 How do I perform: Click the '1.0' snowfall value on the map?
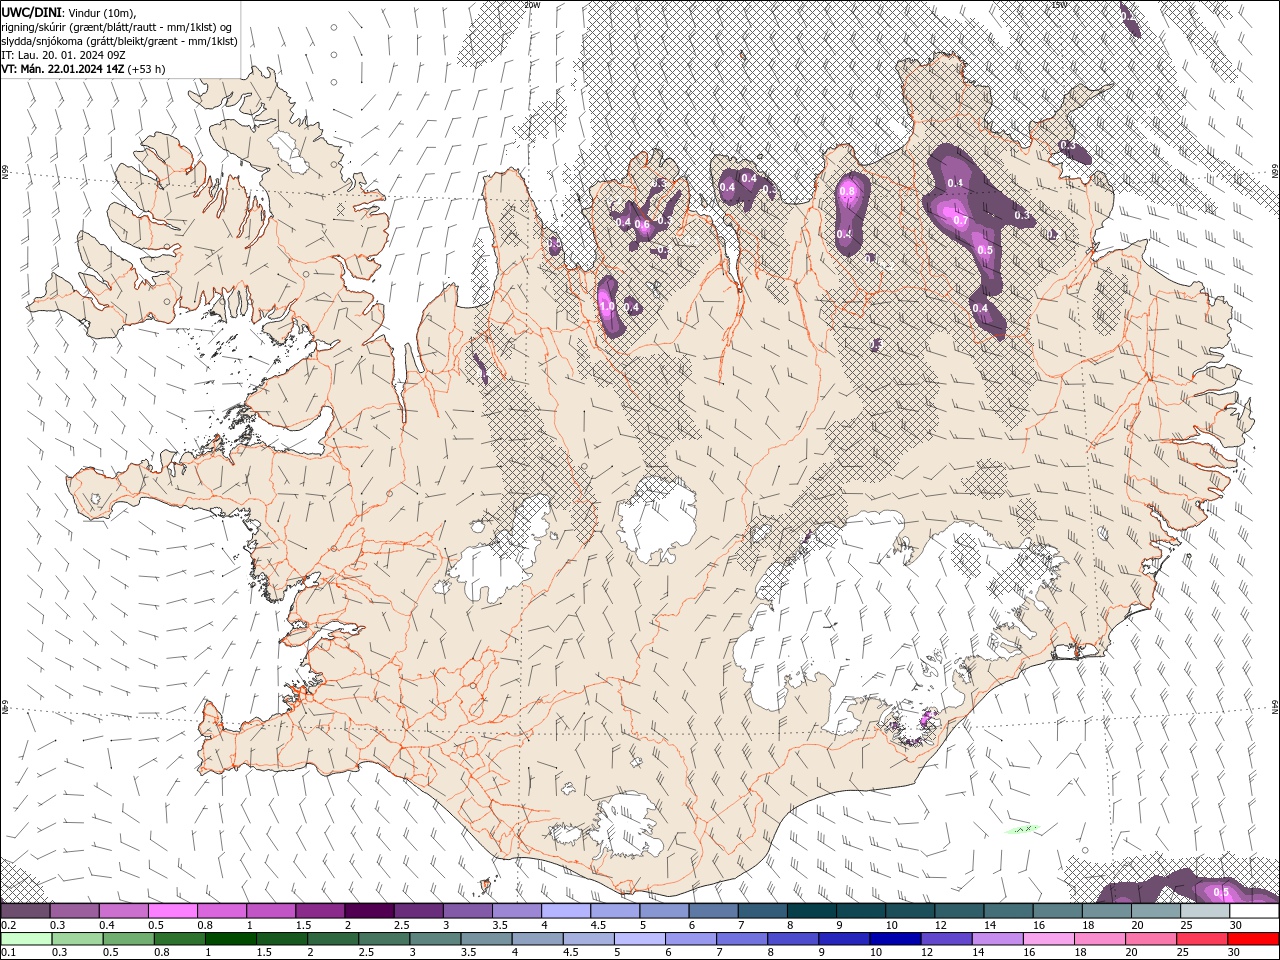[606, 307]
